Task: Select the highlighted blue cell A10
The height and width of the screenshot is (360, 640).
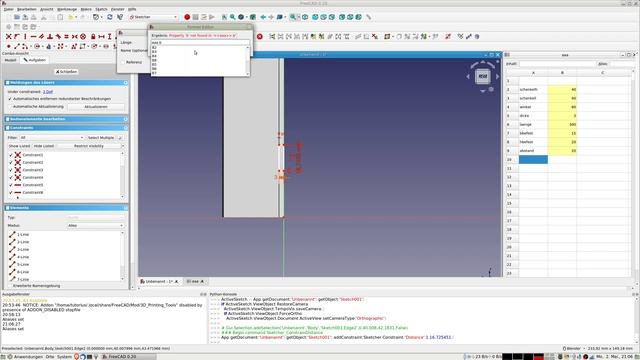Action: pyautogui.click(x=533, y=160)
